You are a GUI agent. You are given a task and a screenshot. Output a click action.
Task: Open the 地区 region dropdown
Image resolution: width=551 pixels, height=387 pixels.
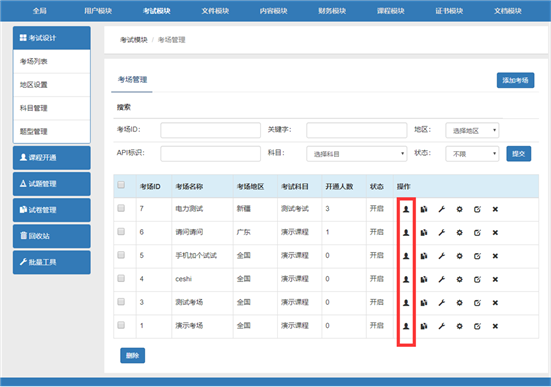coord(472,130)
